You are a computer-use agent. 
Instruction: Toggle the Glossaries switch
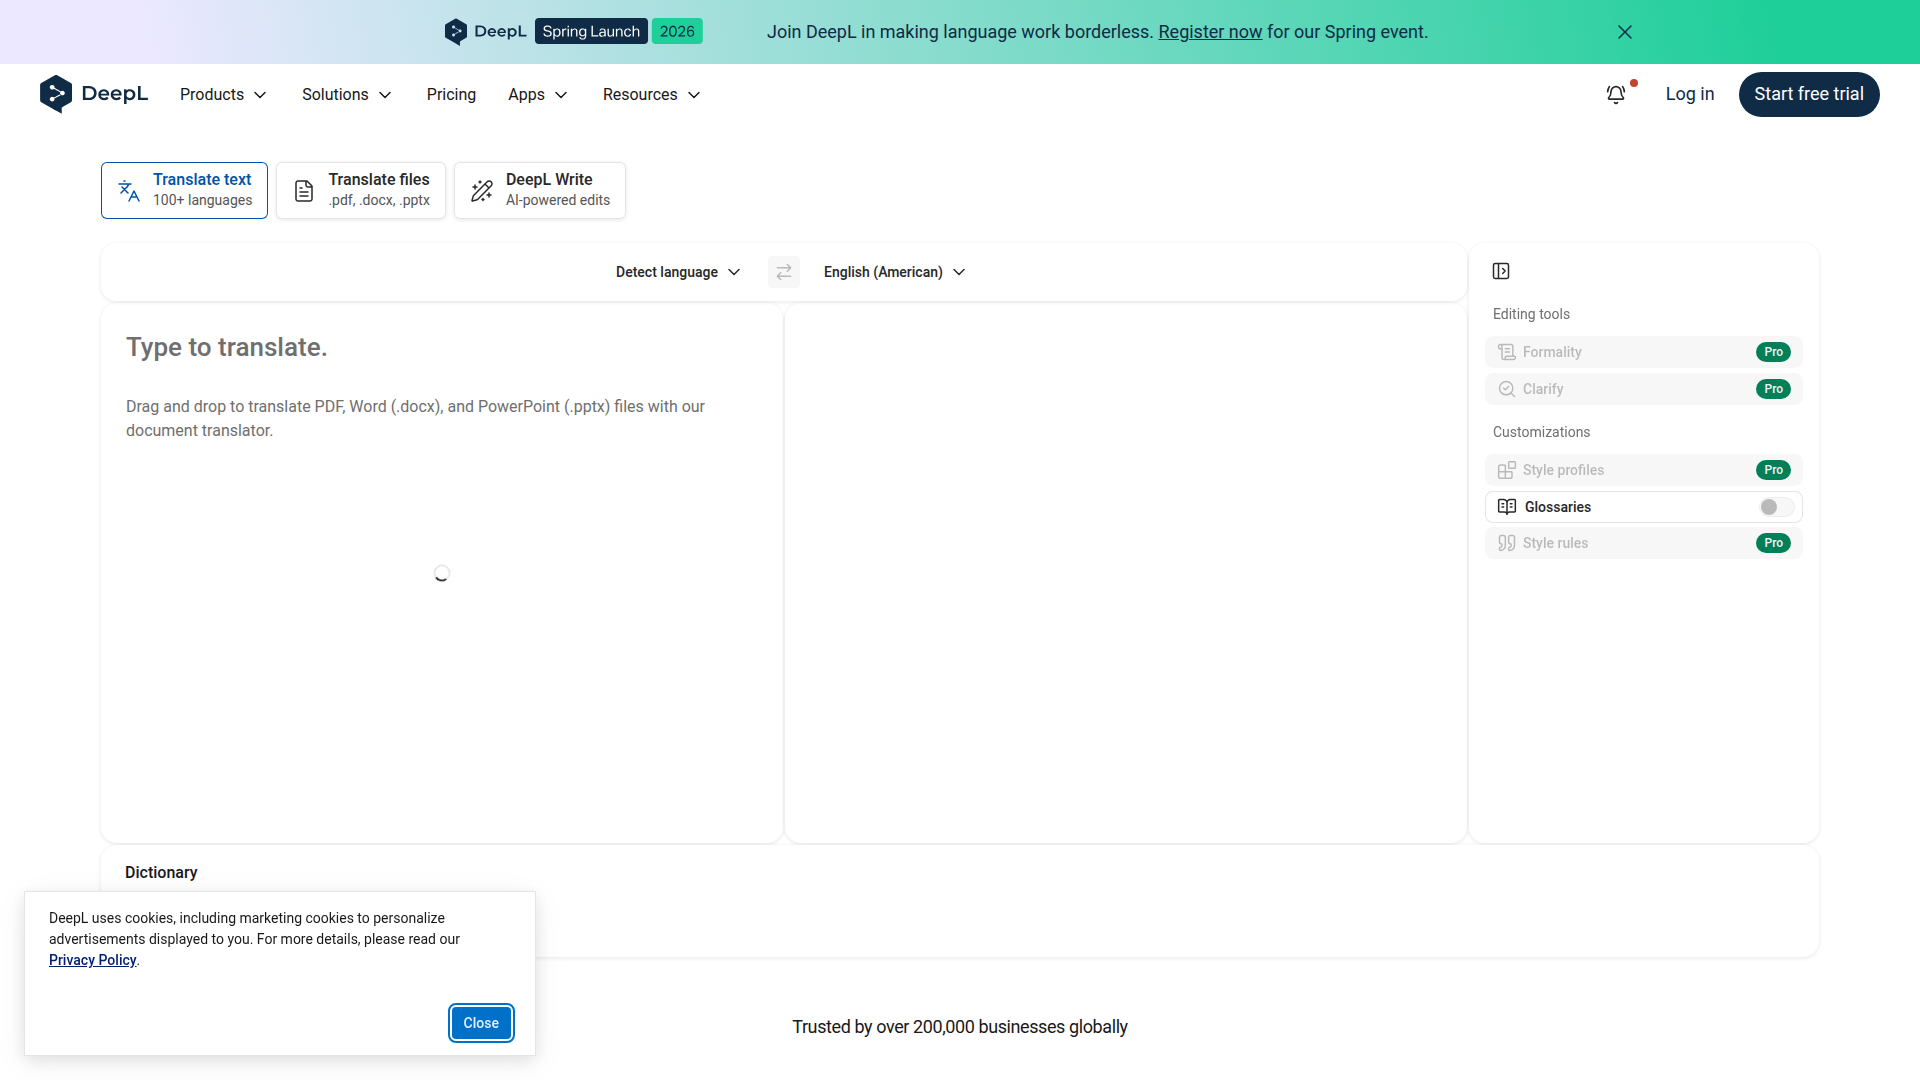(1776, 507)
